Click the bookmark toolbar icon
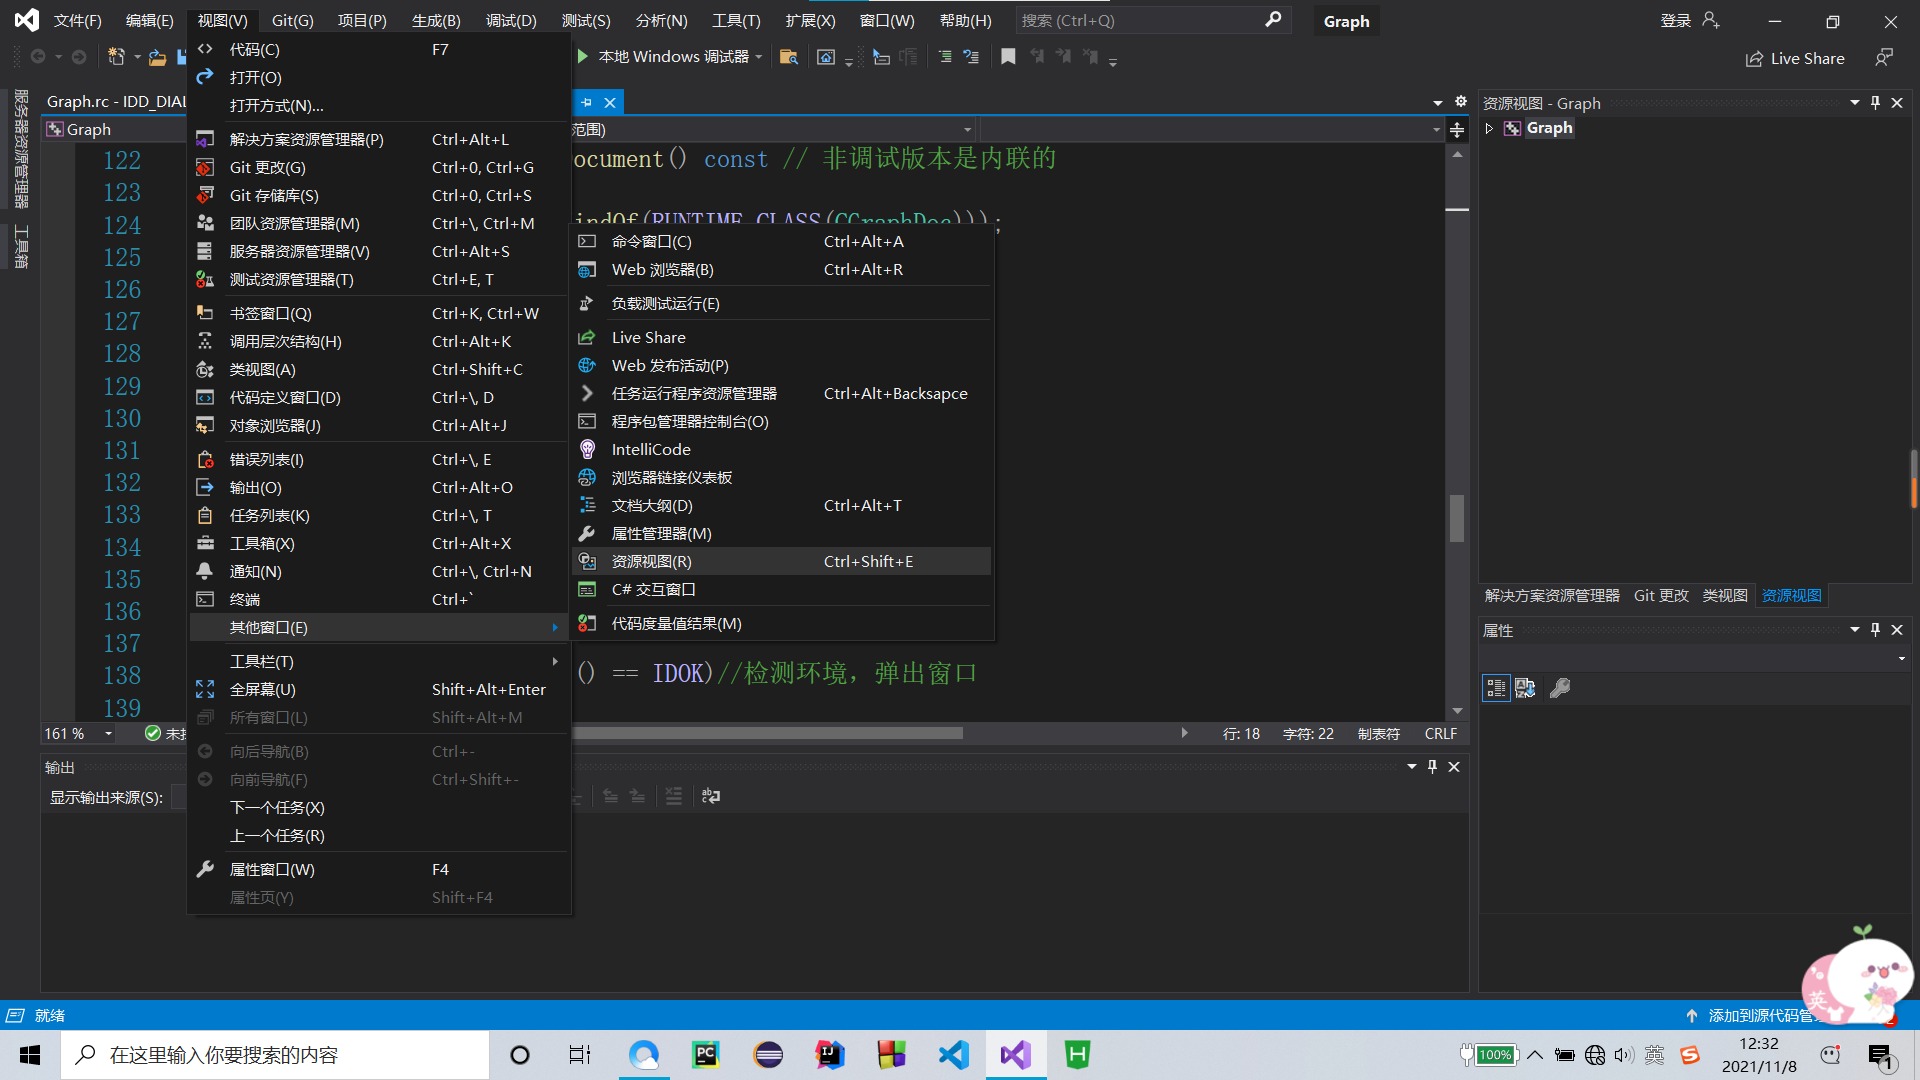The width and height of the screenshot is (1920, 1080). pos(1008,57)
